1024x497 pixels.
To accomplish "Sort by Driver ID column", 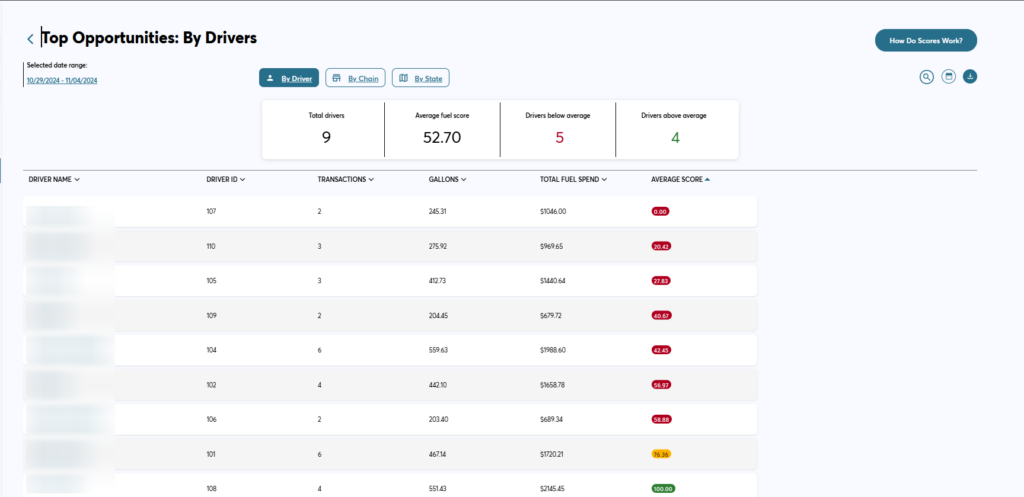I will point(226,180).
